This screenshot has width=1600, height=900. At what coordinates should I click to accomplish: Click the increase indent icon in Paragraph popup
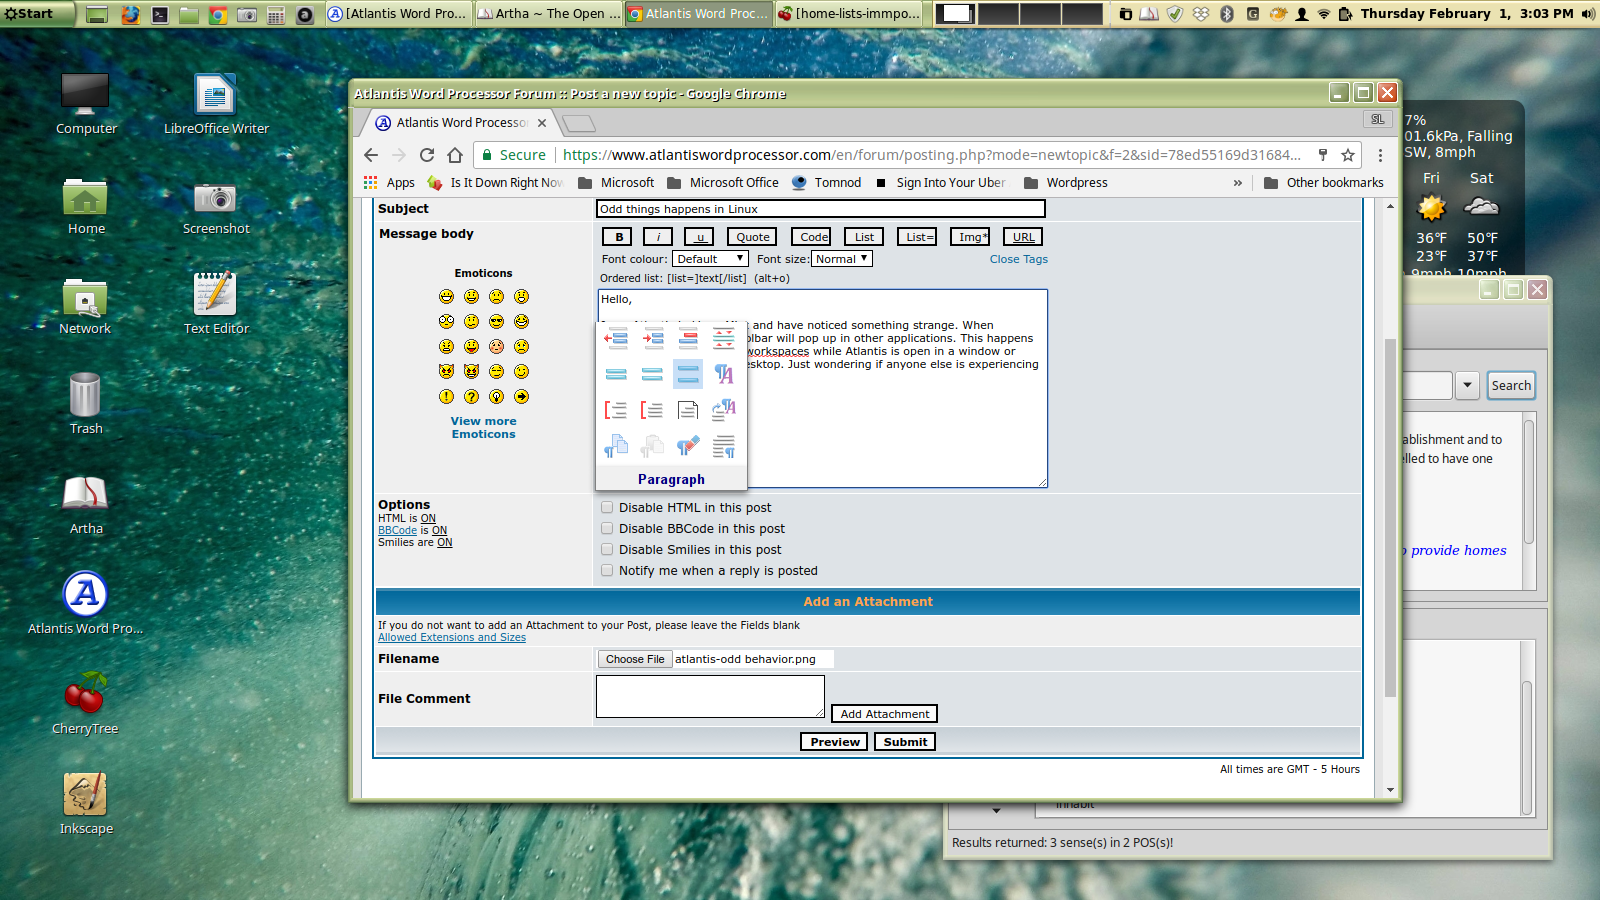point(652,338)
